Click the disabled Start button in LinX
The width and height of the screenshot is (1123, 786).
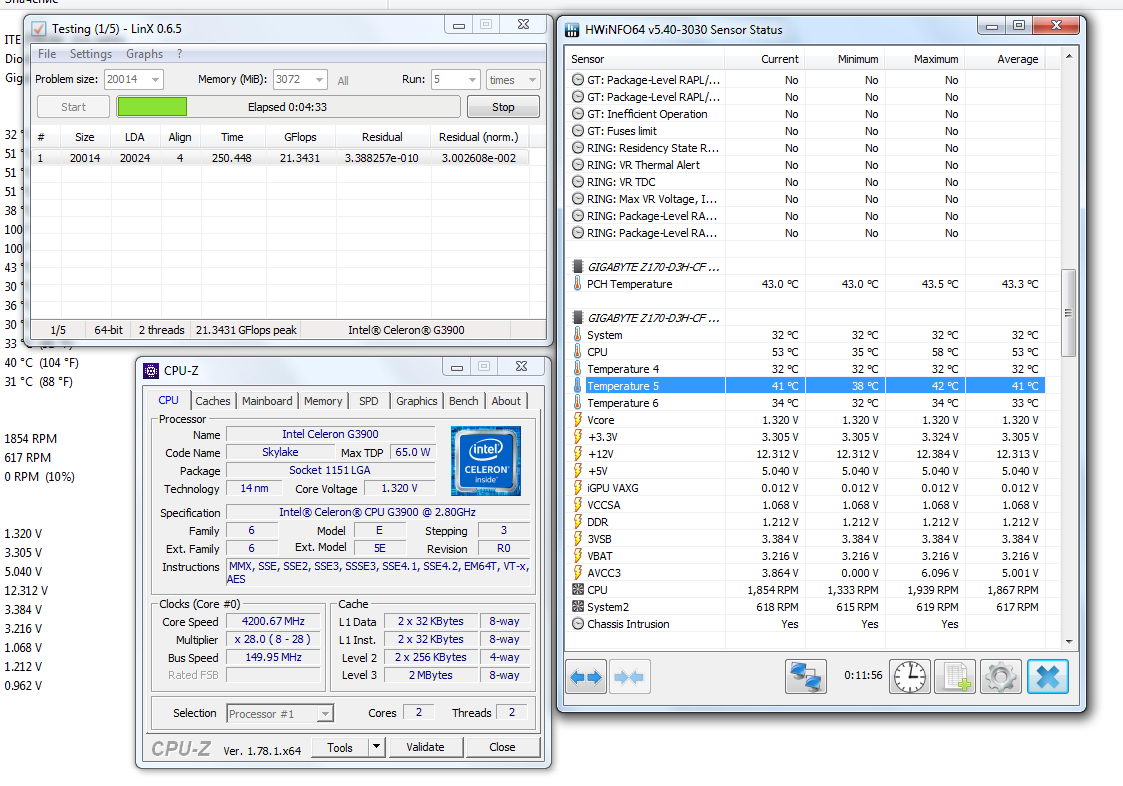pyautogui.click(x=73, y=107)
